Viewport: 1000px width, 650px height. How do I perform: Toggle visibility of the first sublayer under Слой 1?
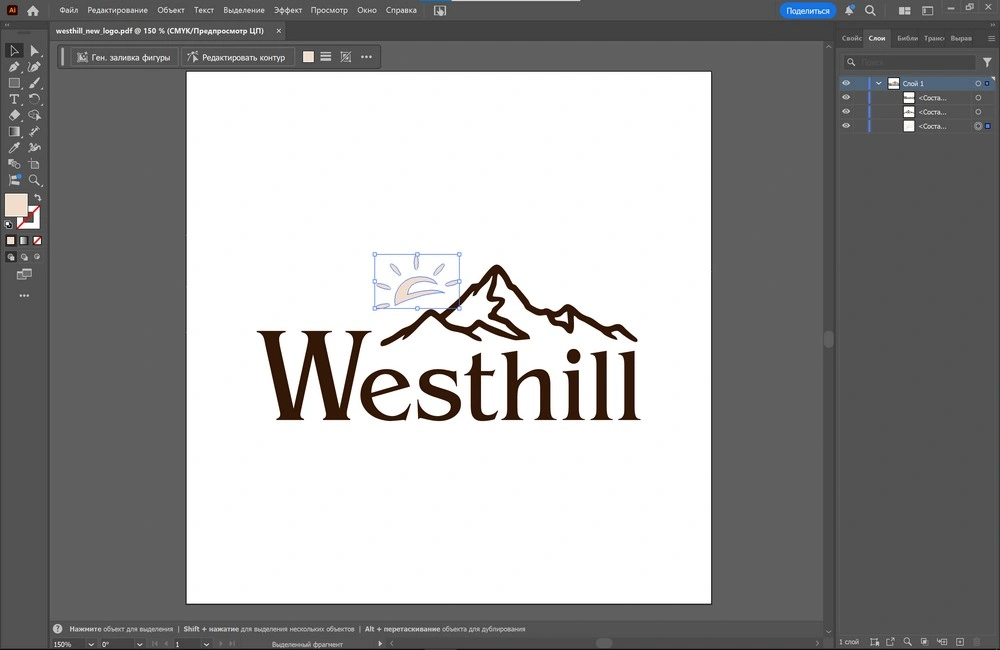[846, 98]
